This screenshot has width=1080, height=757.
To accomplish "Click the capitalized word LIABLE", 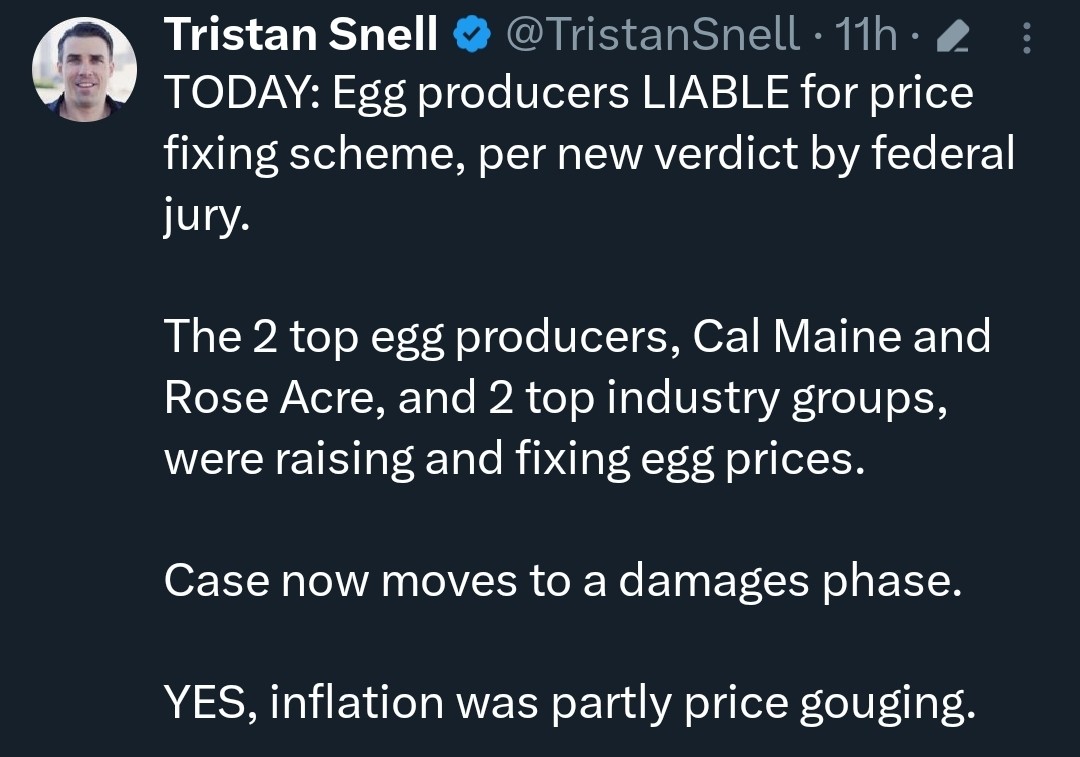I will coord(715,92).
